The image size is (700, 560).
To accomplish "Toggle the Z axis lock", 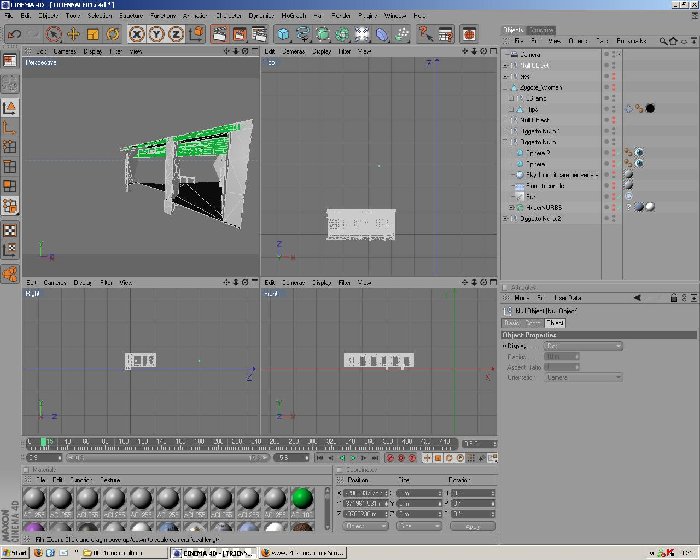I will (x=176, y=34).
